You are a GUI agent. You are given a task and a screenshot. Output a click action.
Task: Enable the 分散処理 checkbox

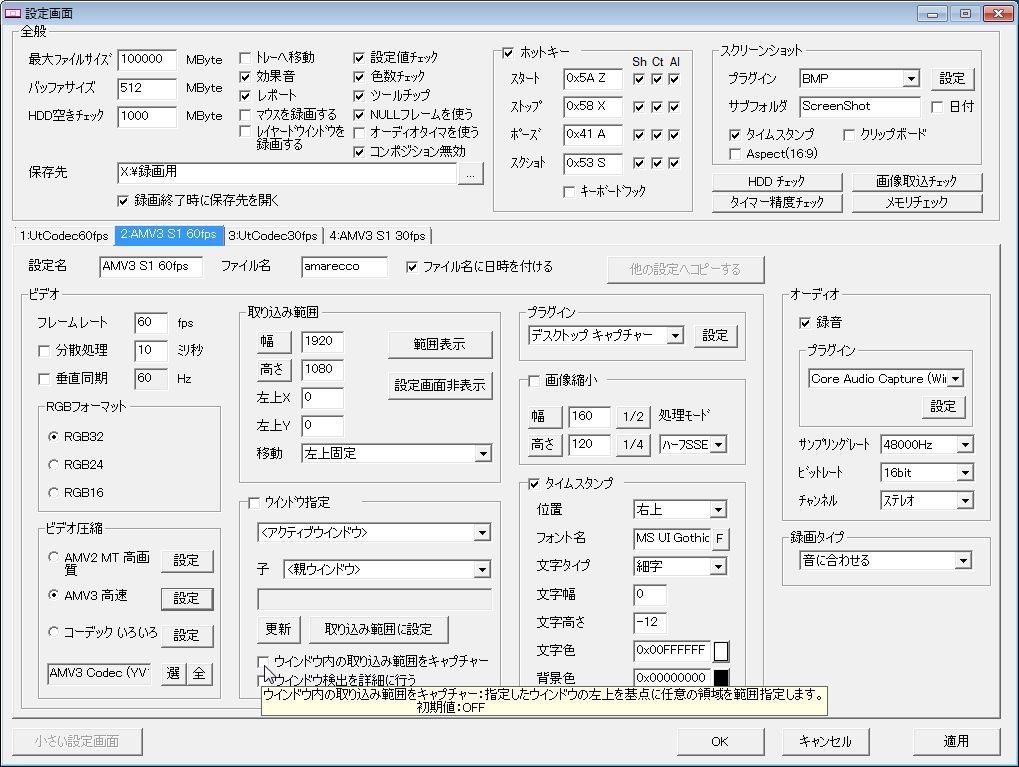pyautogui.click(x=44, y=351)
